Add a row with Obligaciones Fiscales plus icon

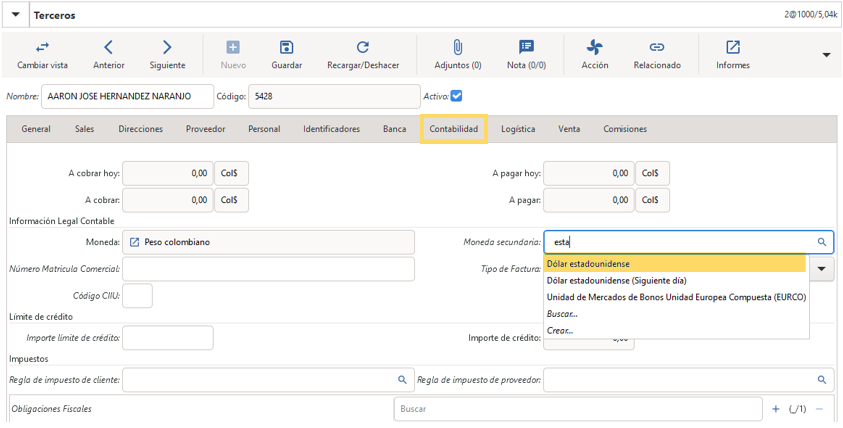click(x=775, y=409)
